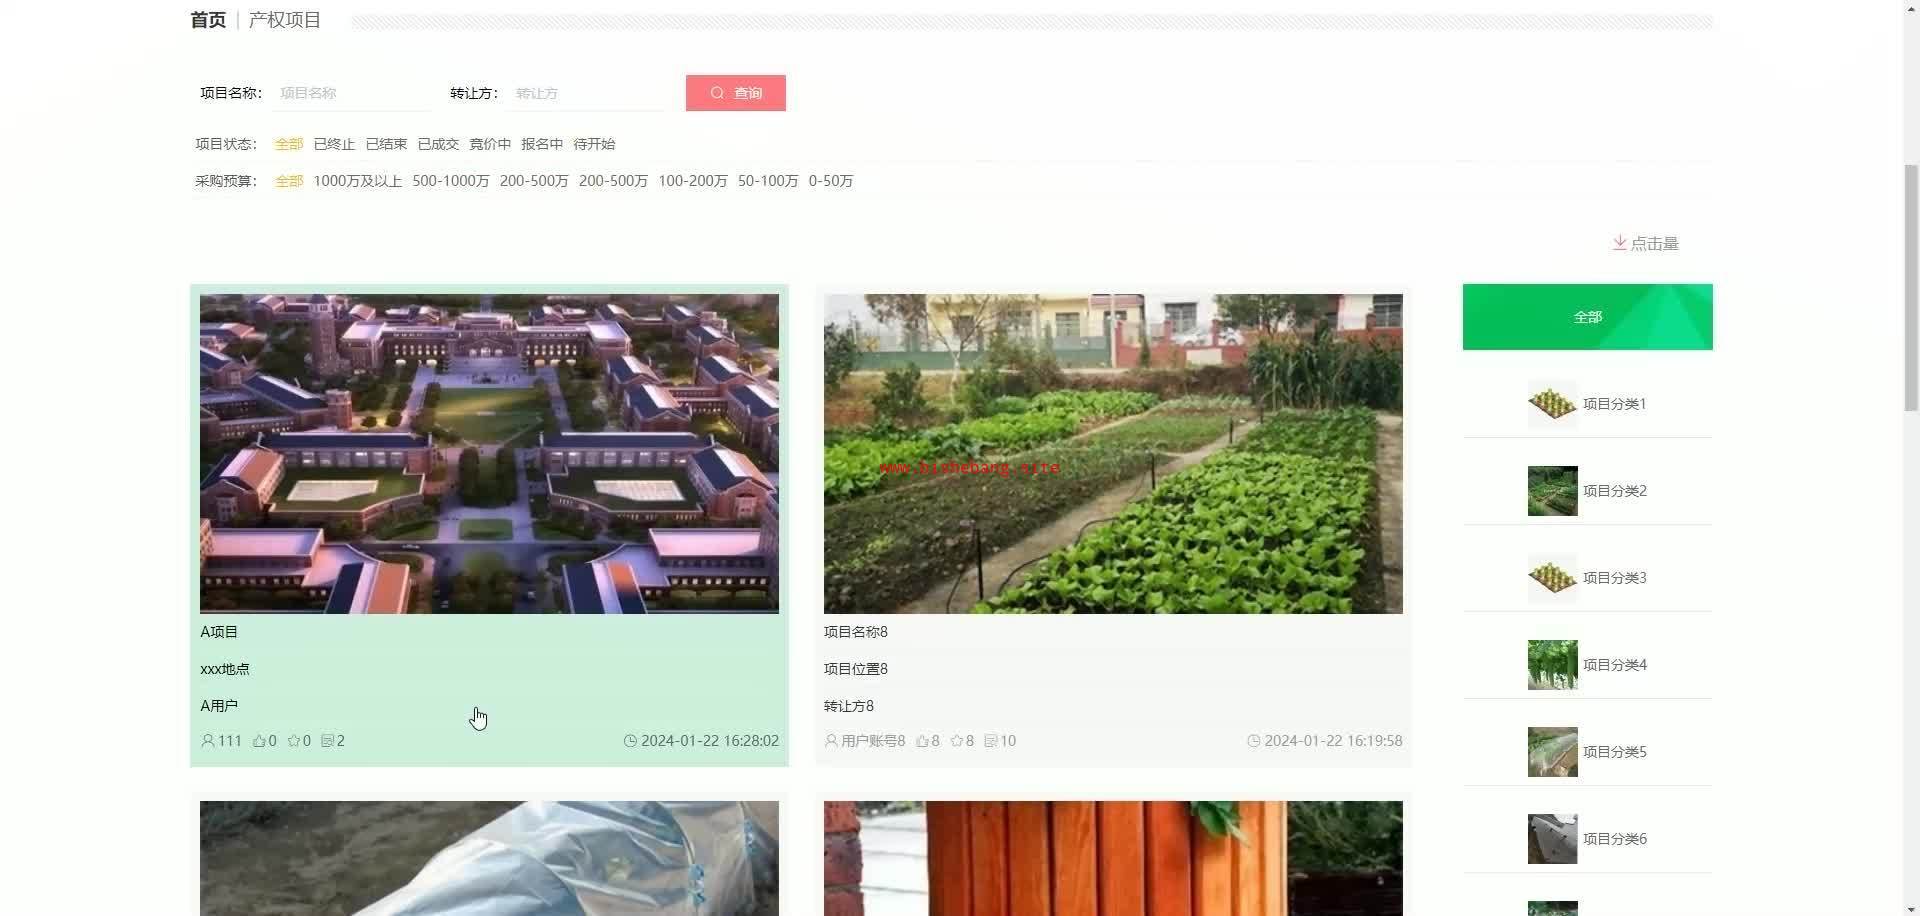
Task: Click the 项目分类2 category icon
Action: coord(1552,491)
